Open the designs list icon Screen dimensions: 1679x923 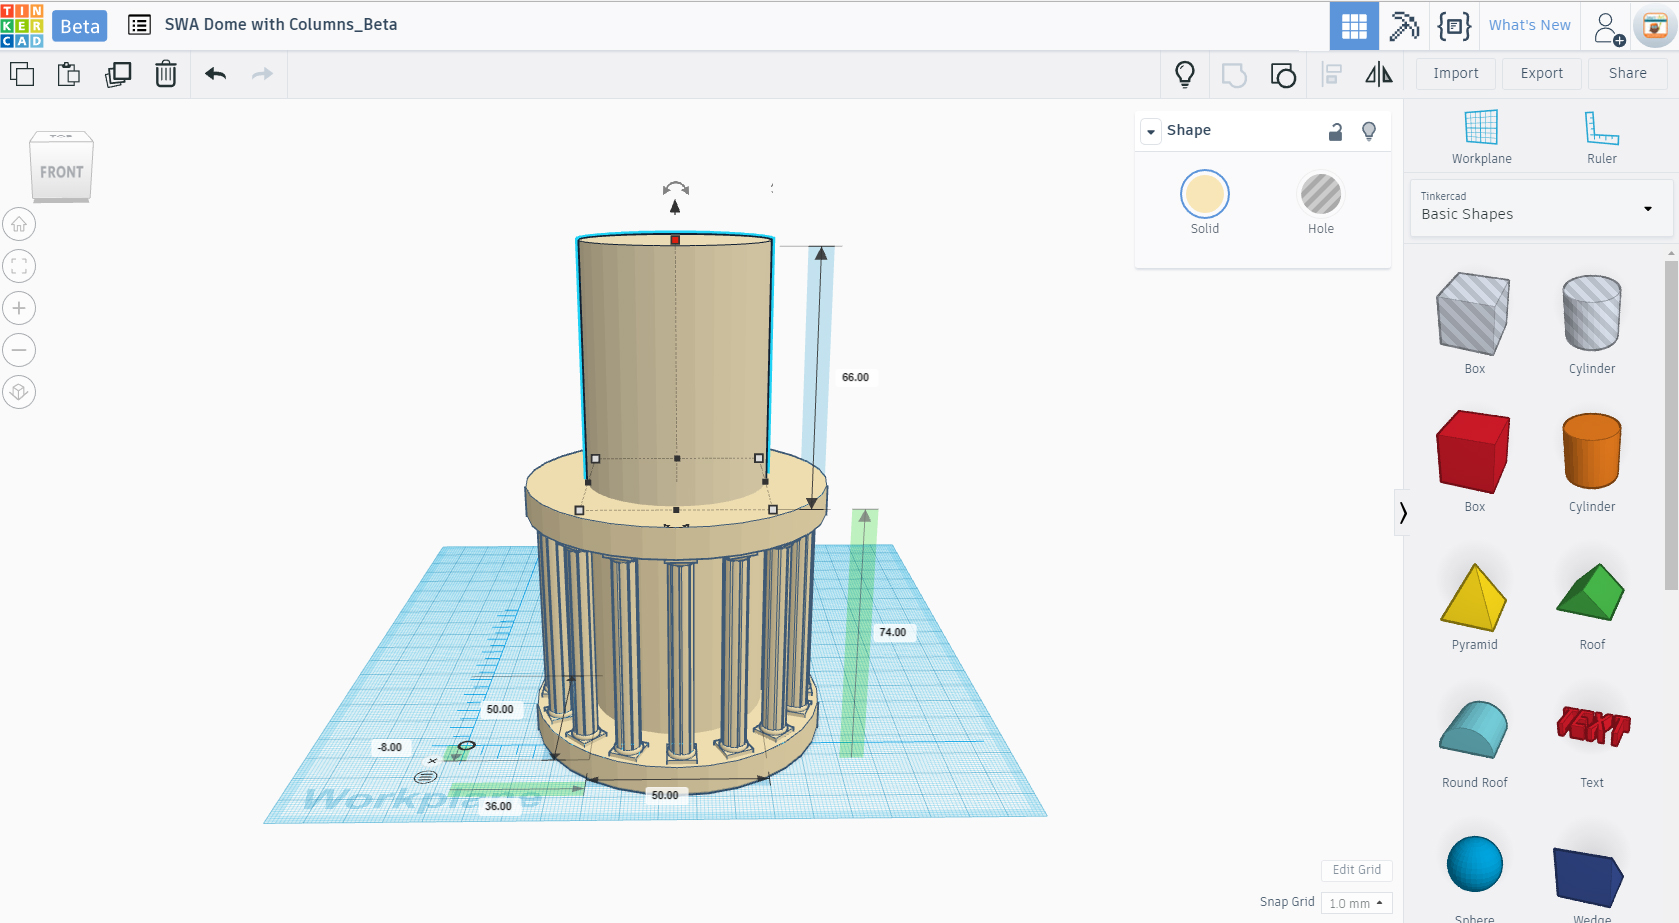(139, 25)
